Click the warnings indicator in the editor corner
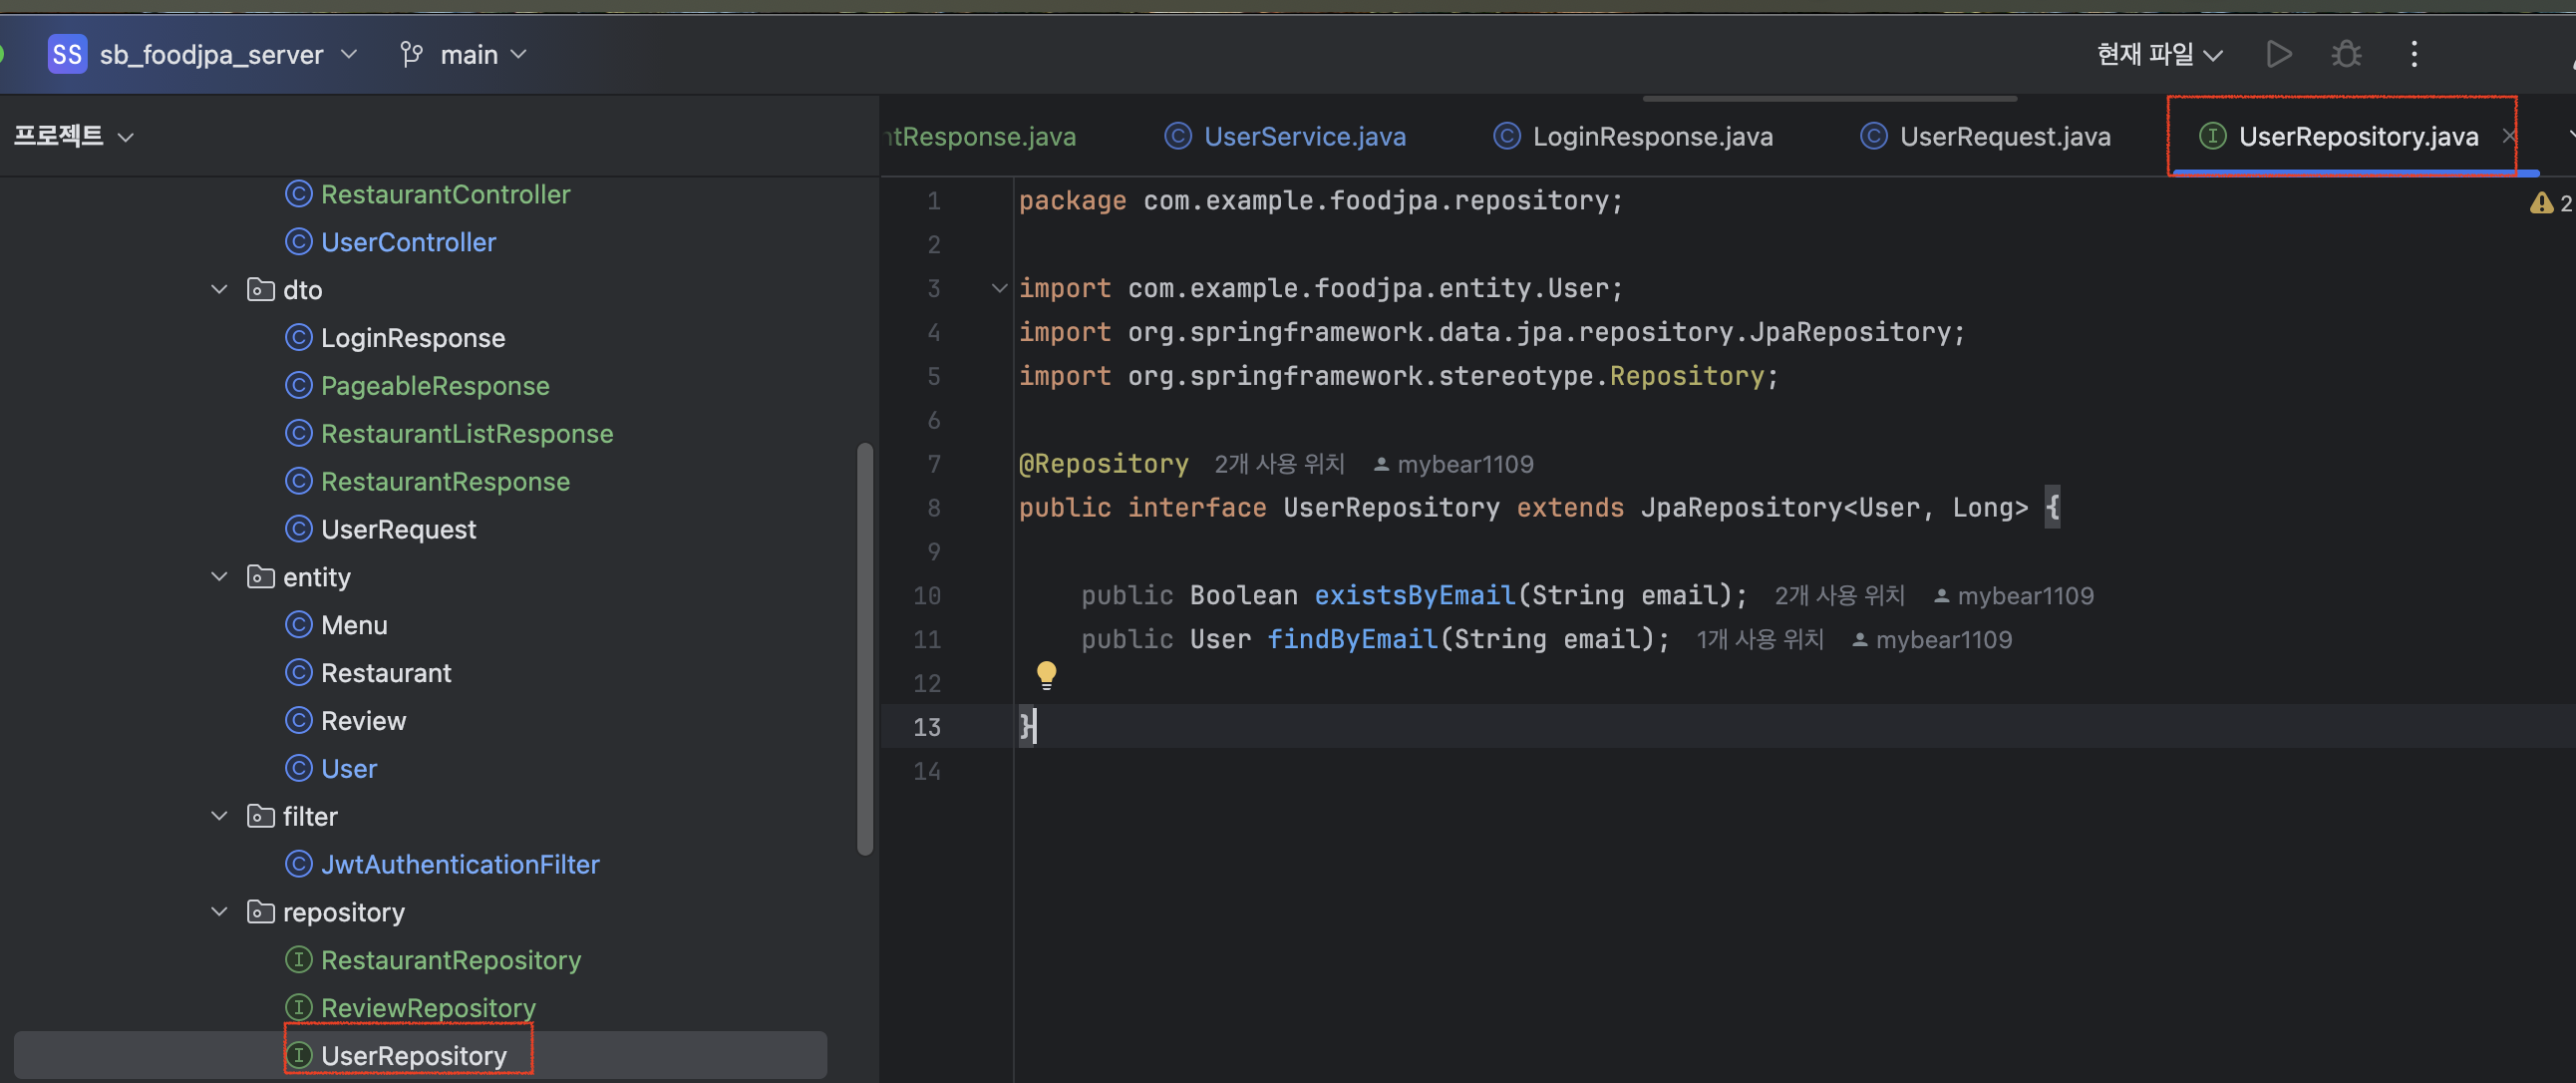 [2542, 202]
